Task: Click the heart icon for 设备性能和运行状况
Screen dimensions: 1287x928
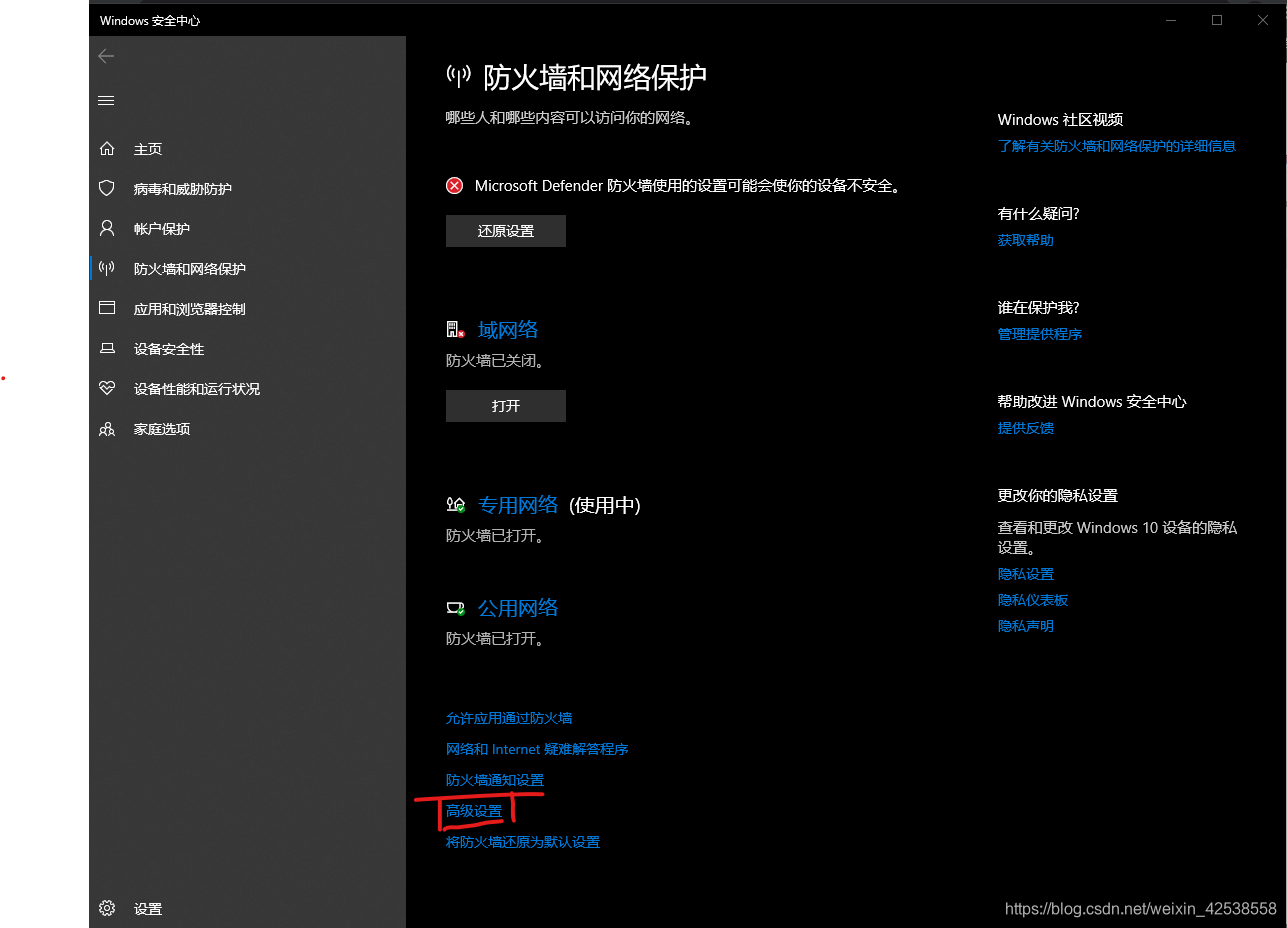Action: point(107,389)
